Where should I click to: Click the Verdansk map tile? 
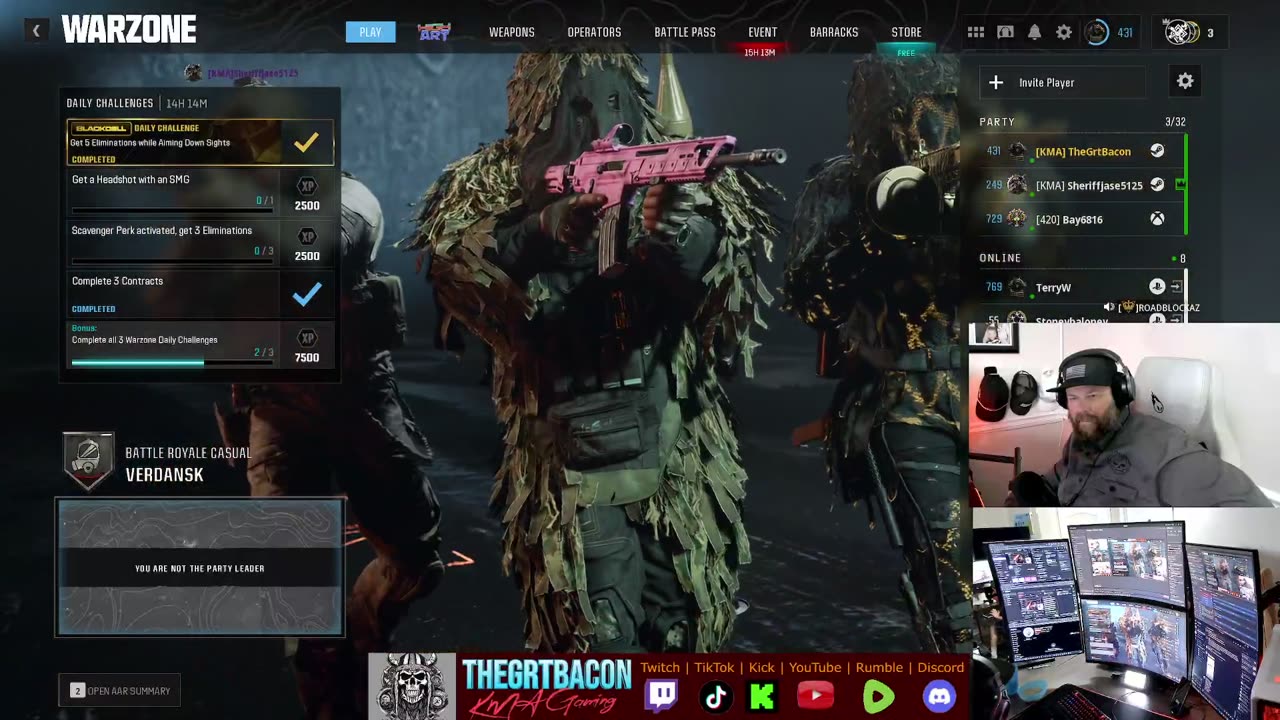point(200,567)
